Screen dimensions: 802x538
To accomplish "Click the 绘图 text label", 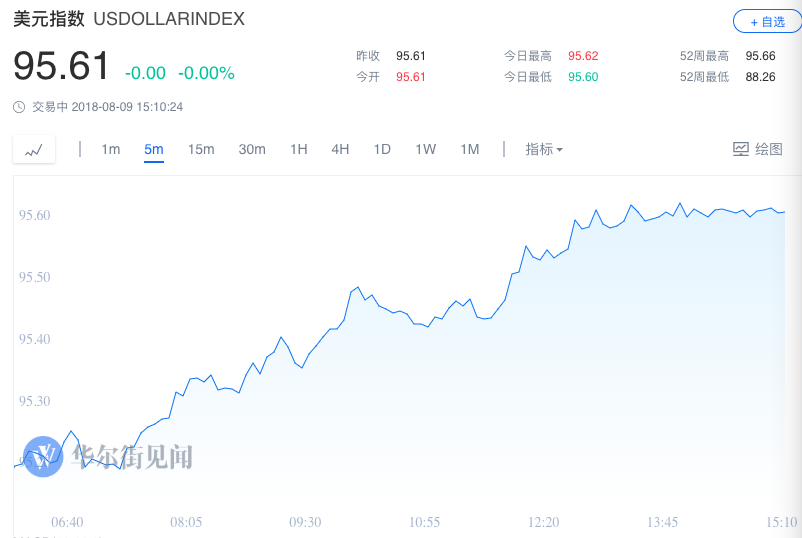I will (769, 149).
